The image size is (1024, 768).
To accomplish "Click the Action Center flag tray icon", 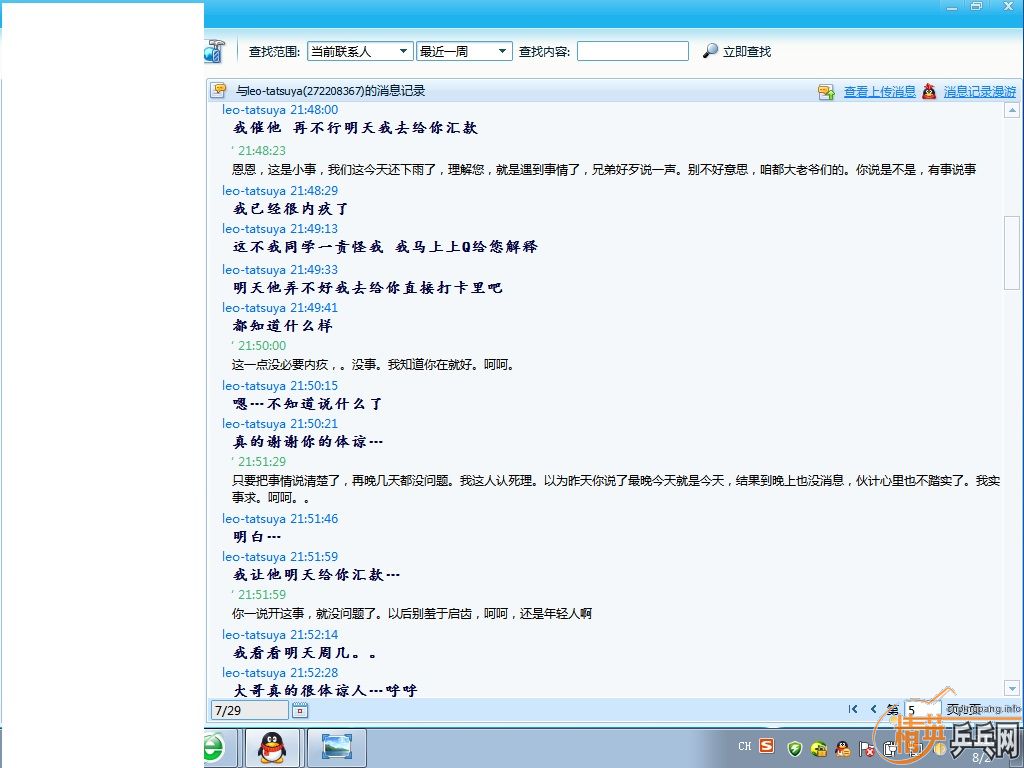I will click(867, 748).
